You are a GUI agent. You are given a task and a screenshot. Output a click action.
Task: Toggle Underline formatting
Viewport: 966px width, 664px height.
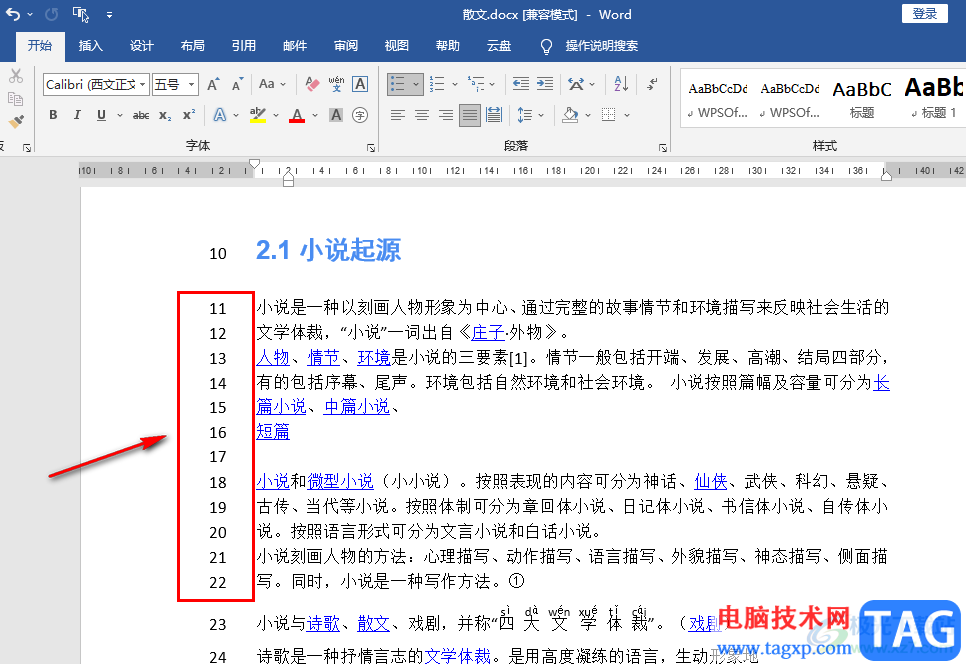pos(102,115)
